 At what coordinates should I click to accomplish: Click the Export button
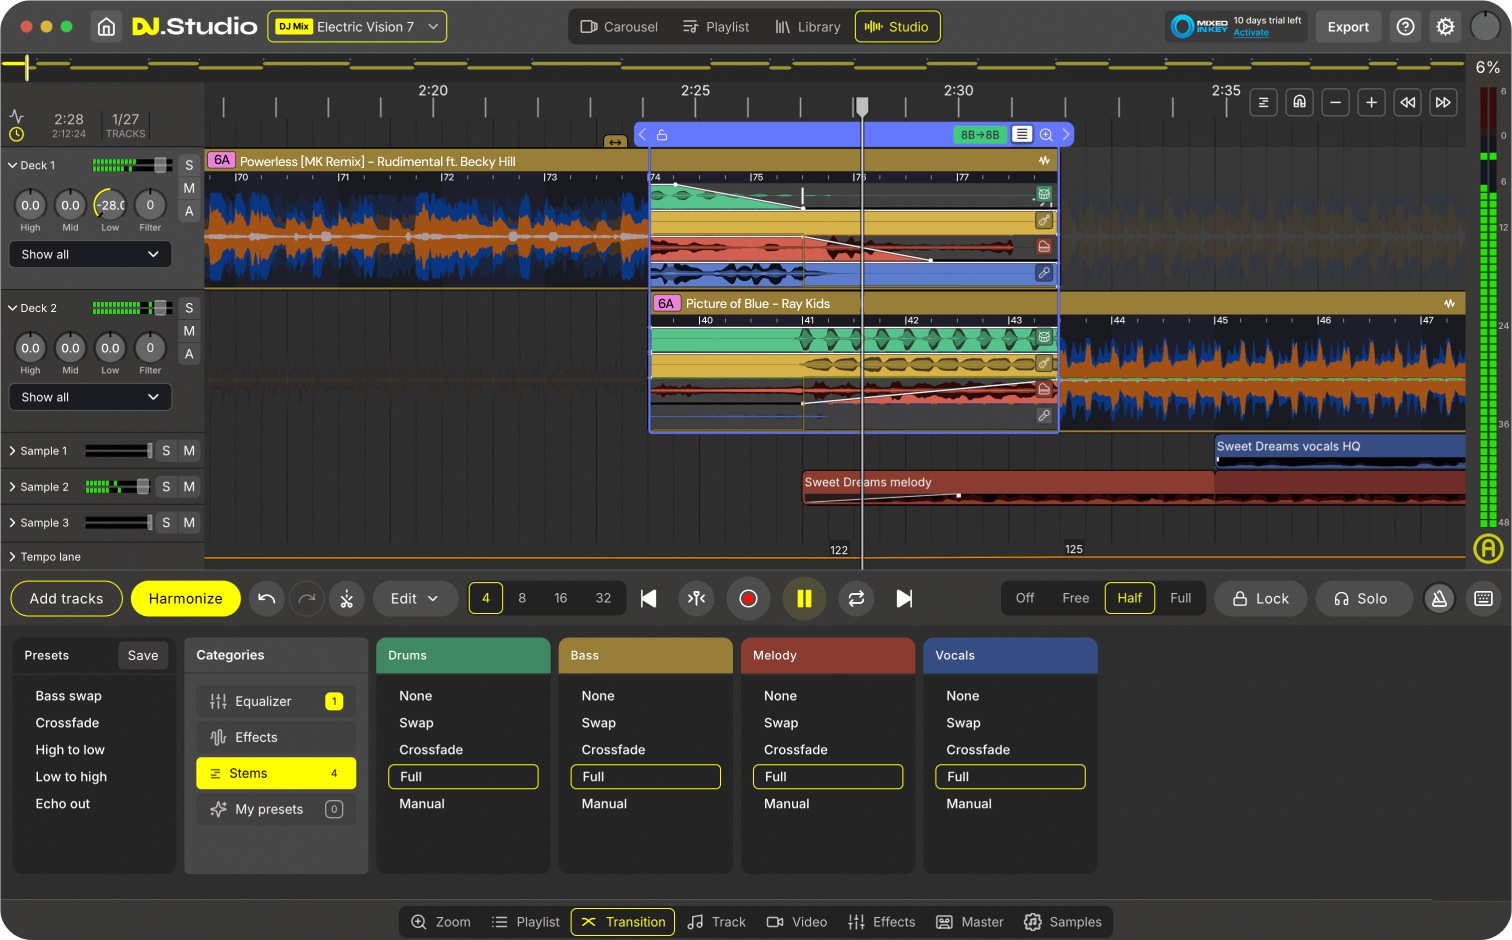[1347, 27]
